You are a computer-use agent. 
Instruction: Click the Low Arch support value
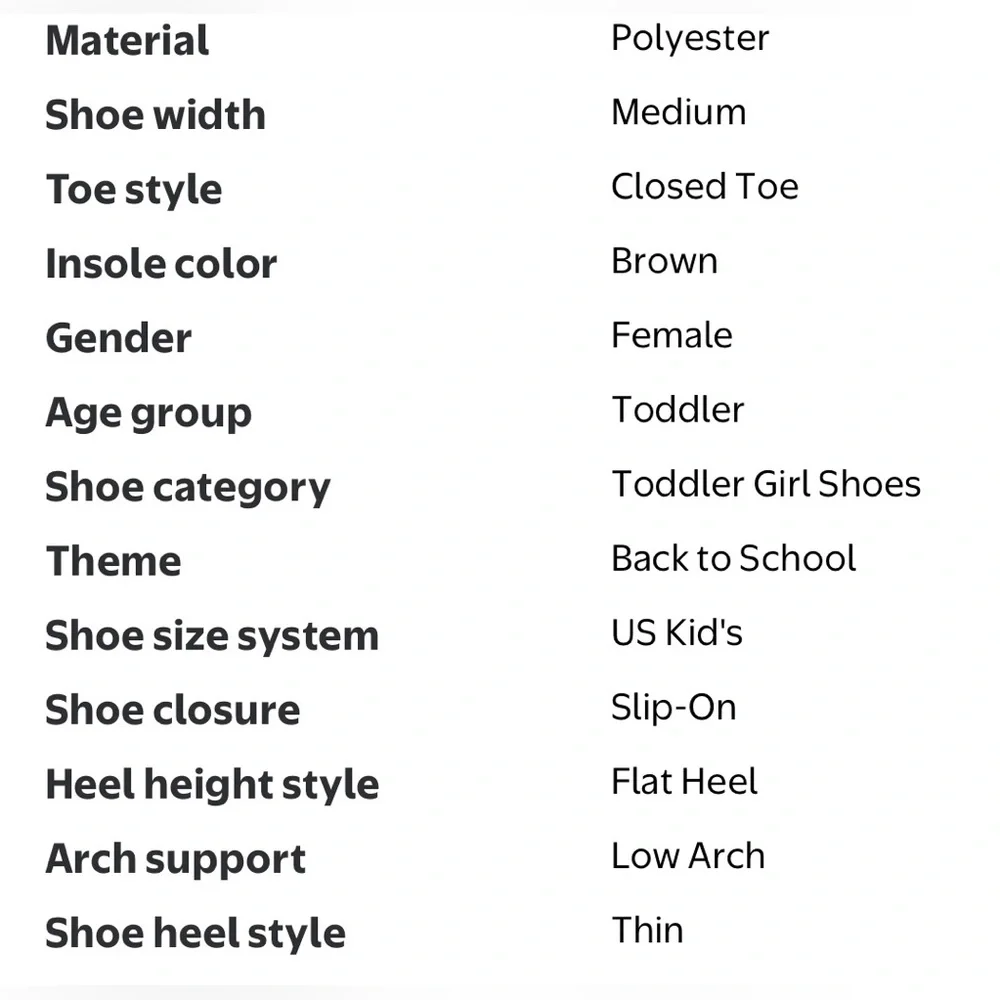pos(688,856)
